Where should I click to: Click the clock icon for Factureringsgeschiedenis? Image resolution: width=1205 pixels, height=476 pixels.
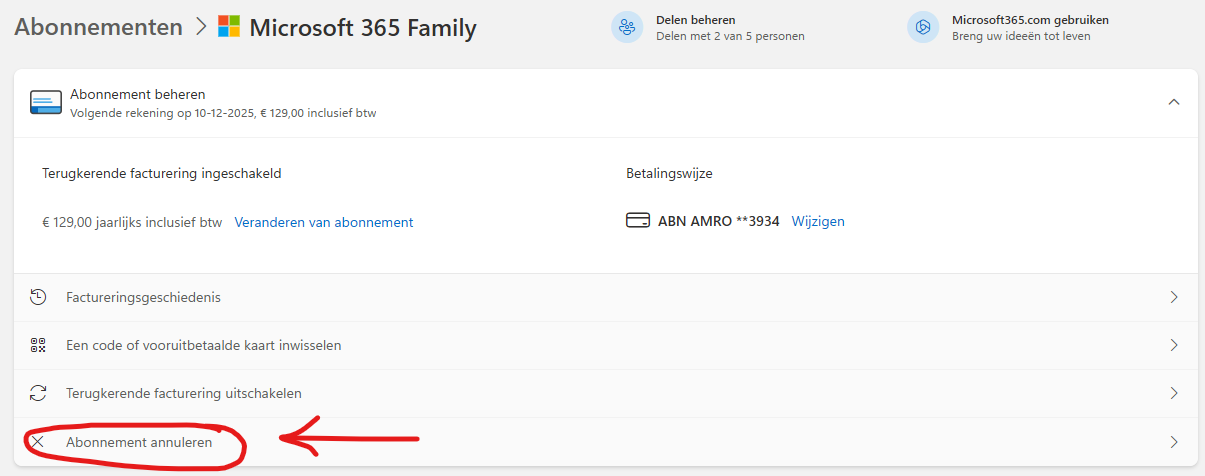point(38,297)
